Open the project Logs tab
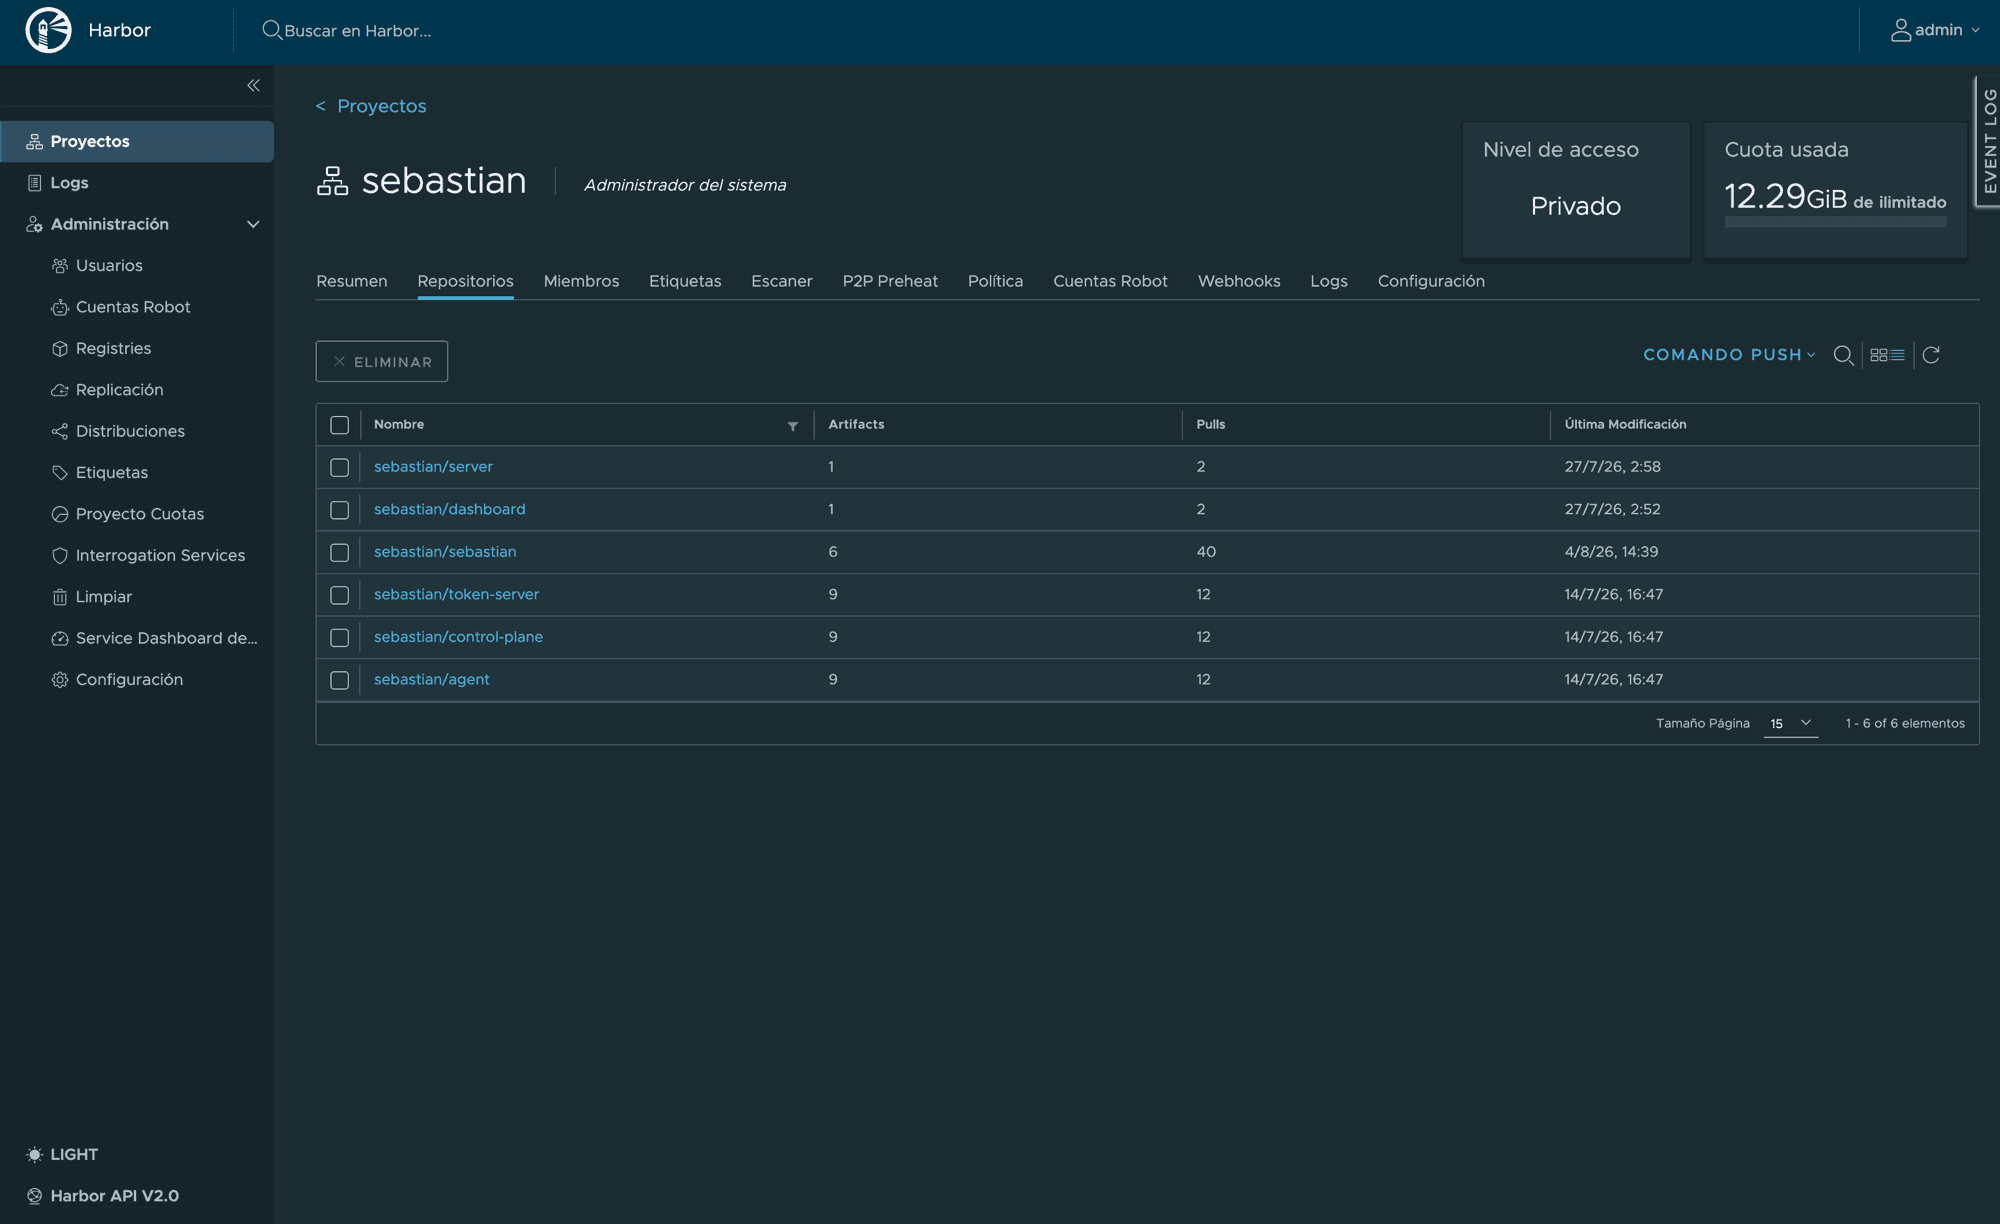 coord(1329,281)
